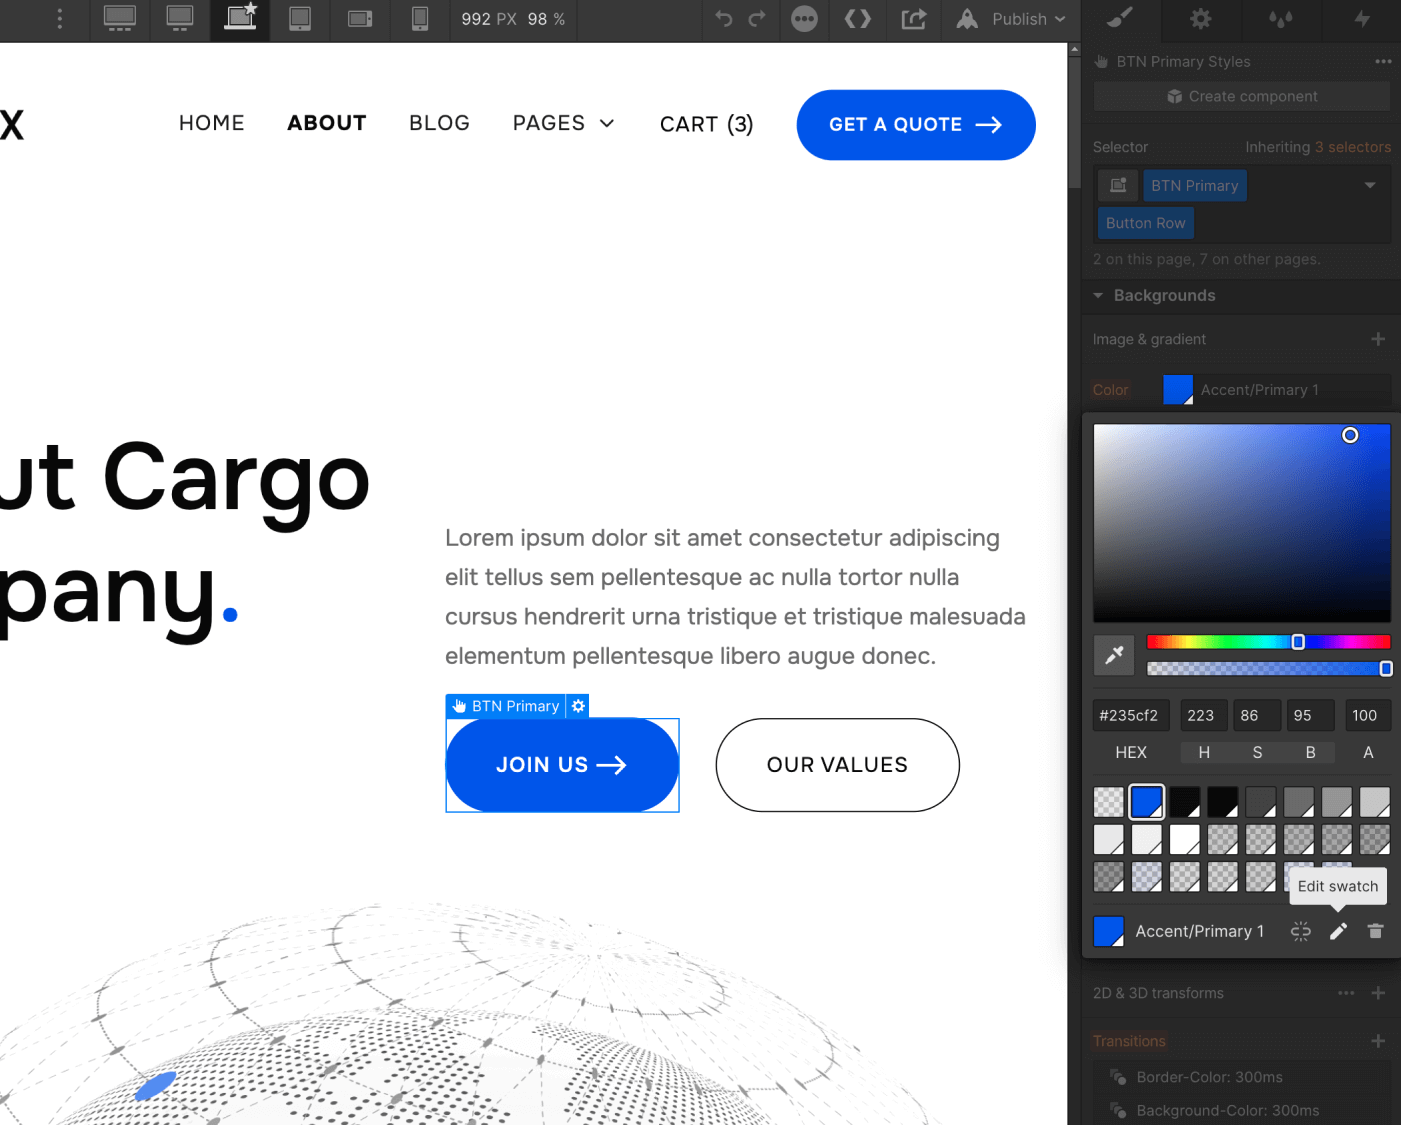Click the #235cf2 hex input field
This screenshot has height=1125, width=1401.
(x=1130, y=715)
